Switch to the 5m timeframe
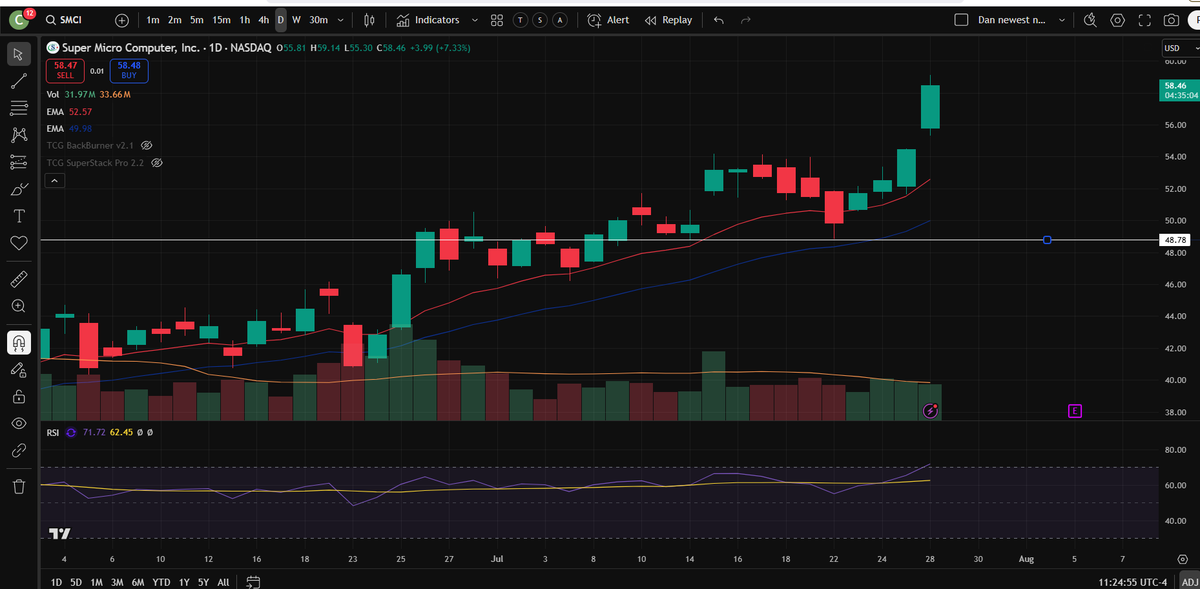Viewport: 1200px width, 589px height. (196, 20)
